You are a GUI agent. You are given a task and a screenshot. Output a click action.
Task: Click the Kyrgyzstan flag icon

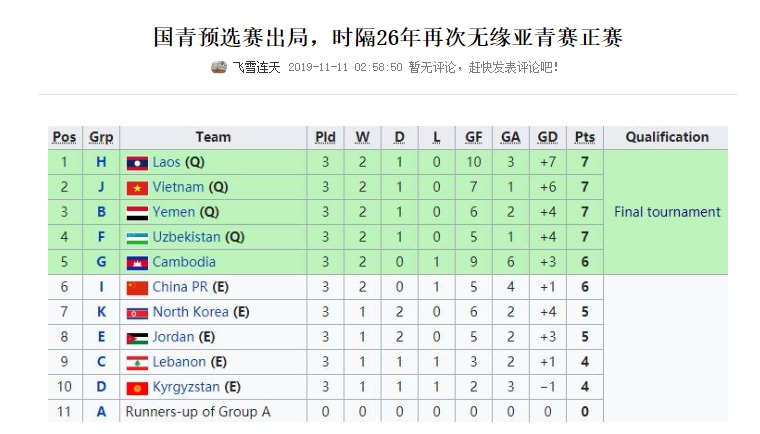[x=137, y=388]
